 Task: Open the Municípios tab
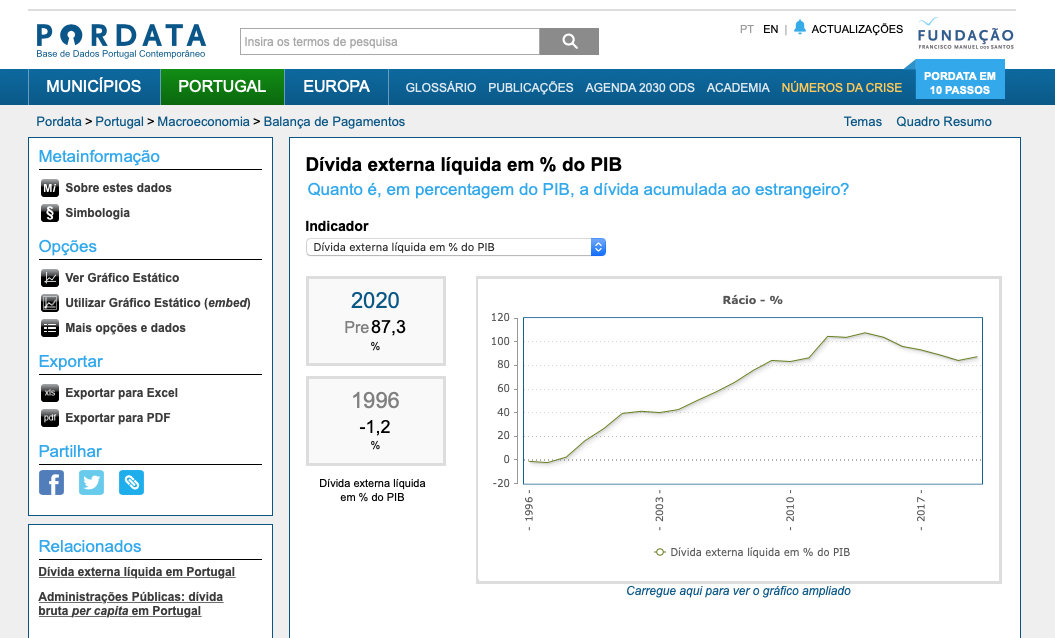tap(94, 87)
